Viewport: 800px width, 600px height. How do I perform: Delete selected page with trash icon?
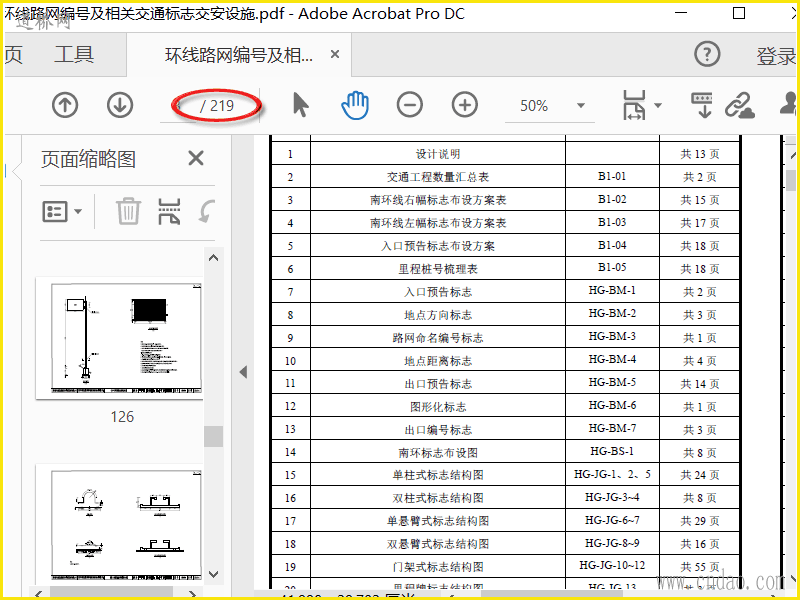click(x=128, y=211)
